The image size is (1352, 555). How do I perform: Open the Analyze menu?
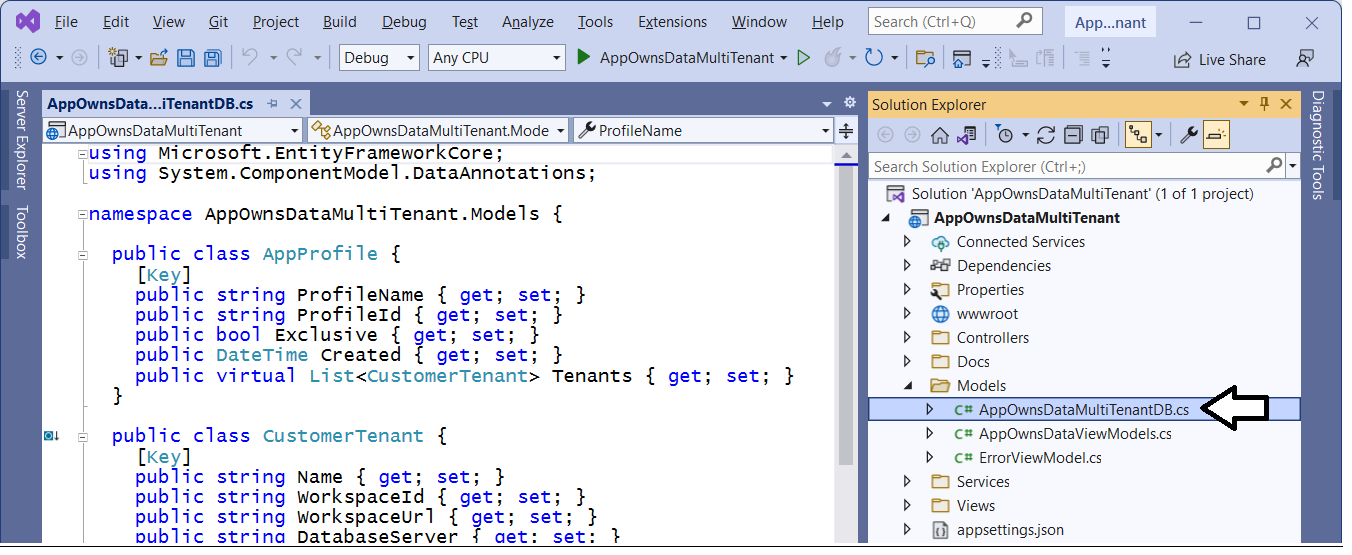pos(527,22)
